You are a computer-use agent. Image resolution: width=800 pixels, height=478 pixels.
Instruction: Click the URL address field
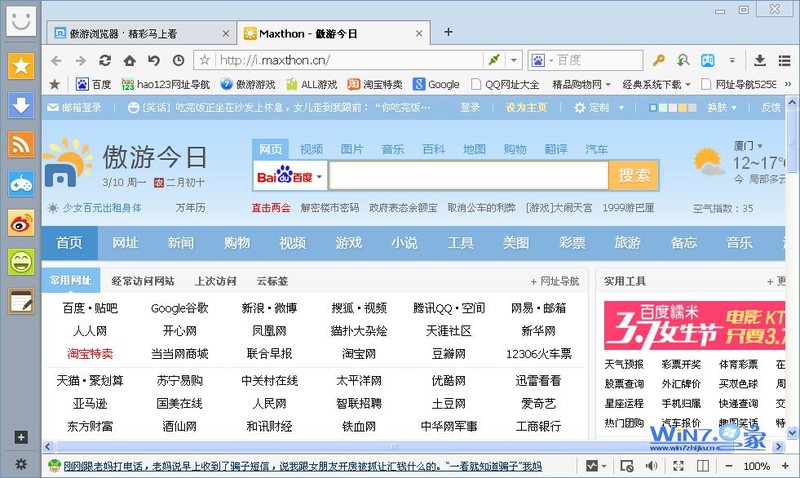(349, 60)
